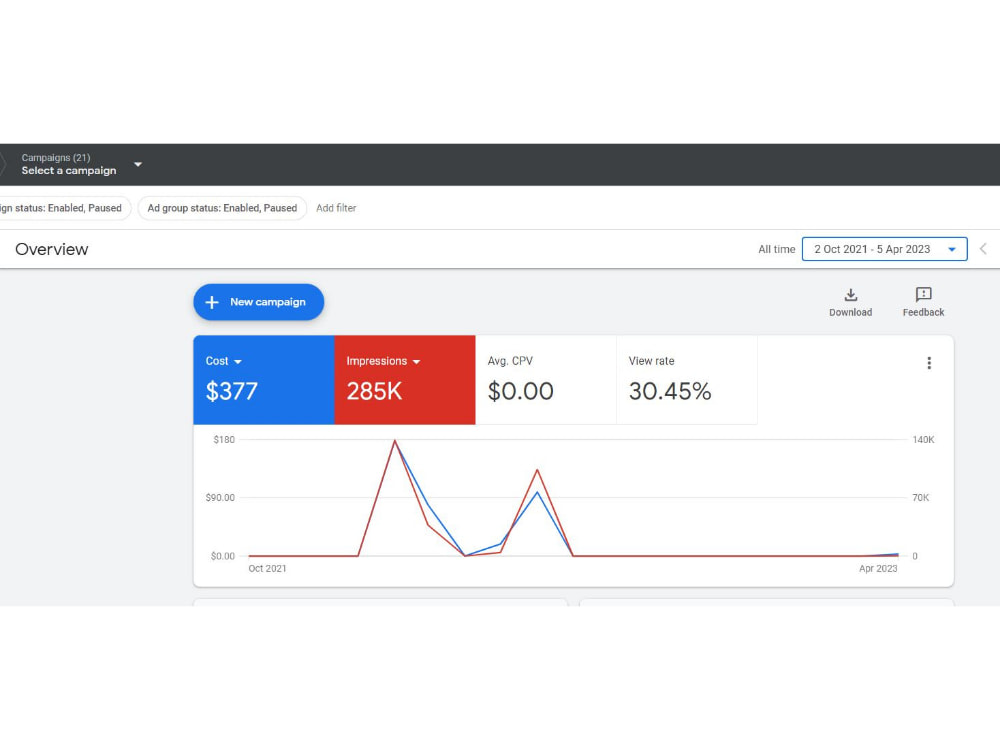Open the three-dot scorecard menu
Screen dimensions: 1000x750
(929, 363)
